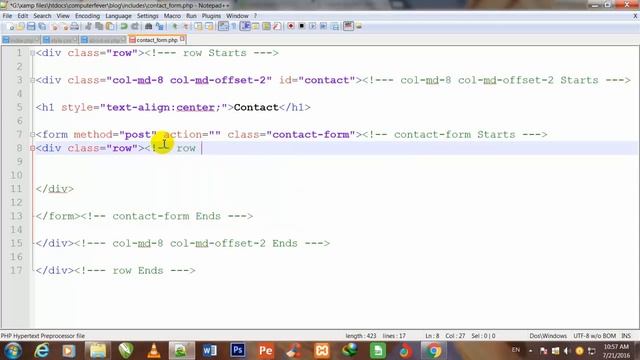Viewport: 640px width, 360px height.
Task: Click Save Recorded Macro toolbar icon
Action: point(335,27)
